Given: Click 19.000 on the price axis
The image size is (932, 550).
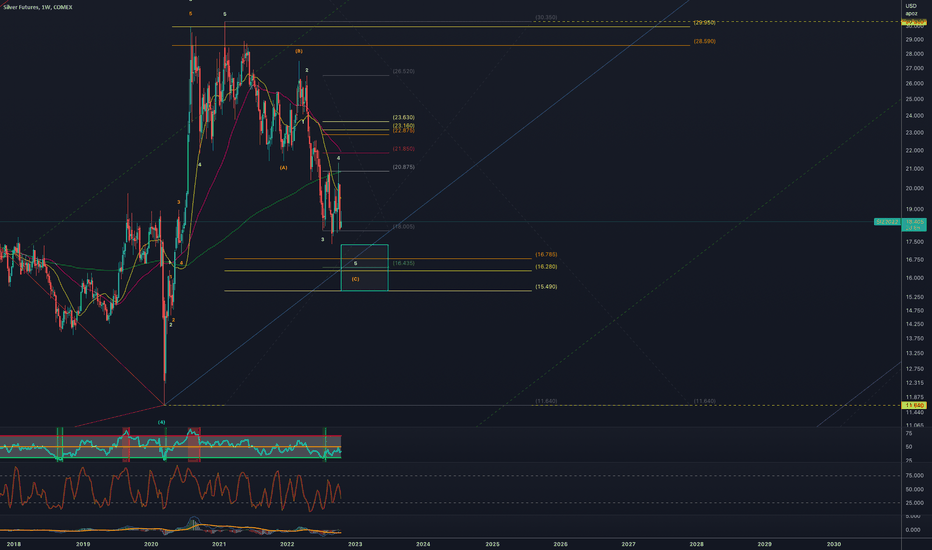Looking at the screenshot, I should point(914,209).
